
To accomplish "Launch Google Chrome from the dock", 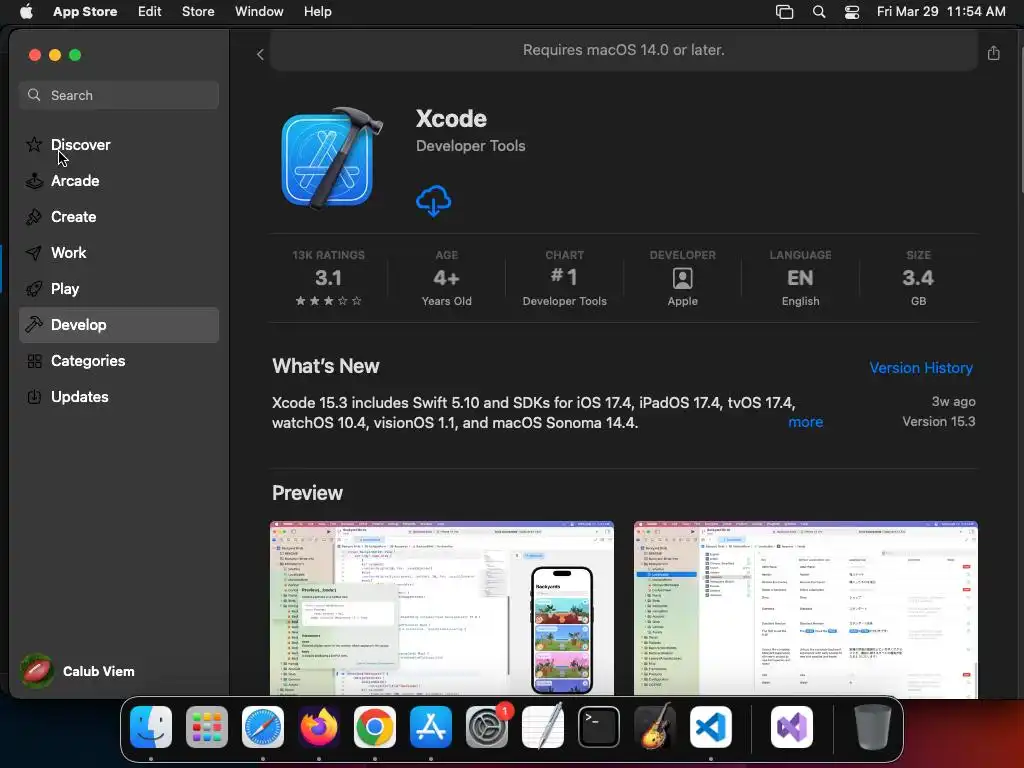I will (x=375, y=727).
